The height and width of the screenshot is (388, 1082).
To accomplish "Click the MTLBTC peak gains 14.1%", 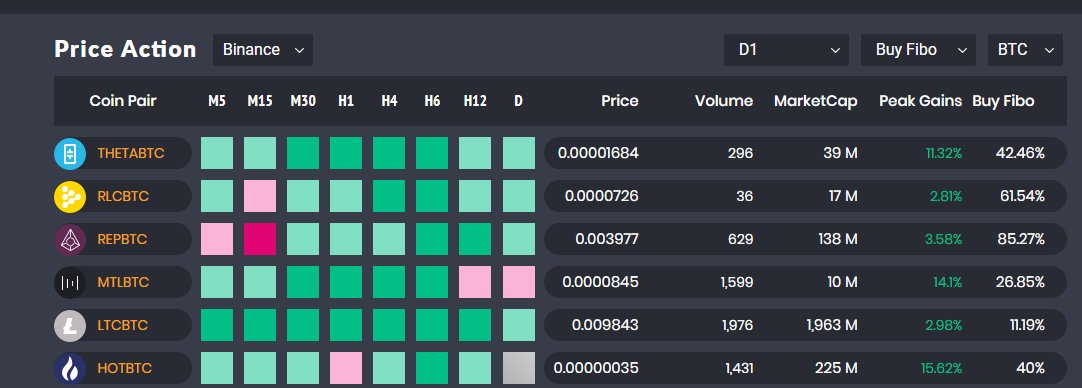I will pos(946,282).
